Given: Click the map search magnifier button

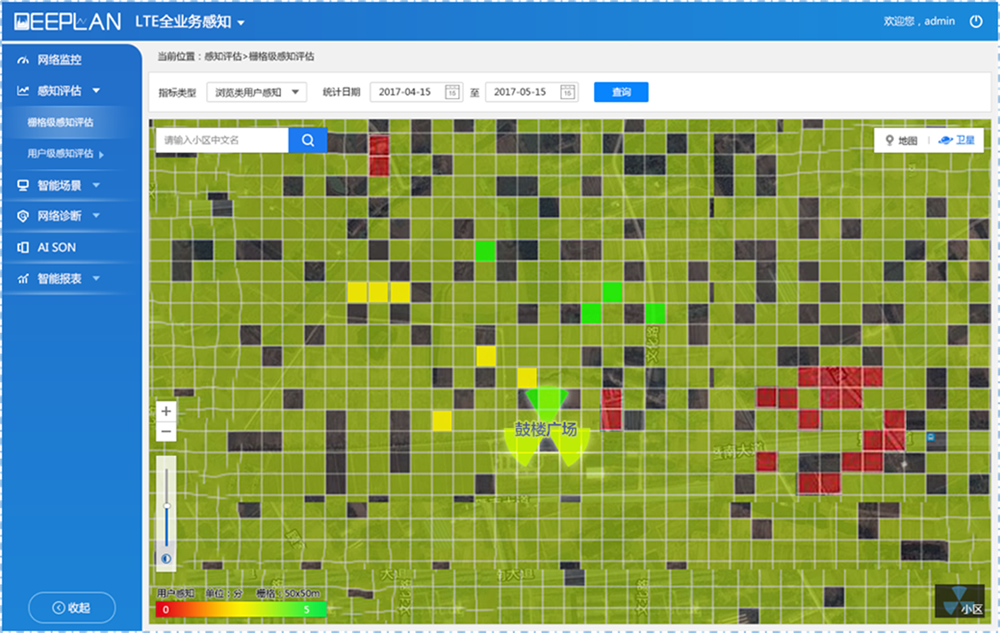Looking at the screenshot, I should [x=308, y=140].
